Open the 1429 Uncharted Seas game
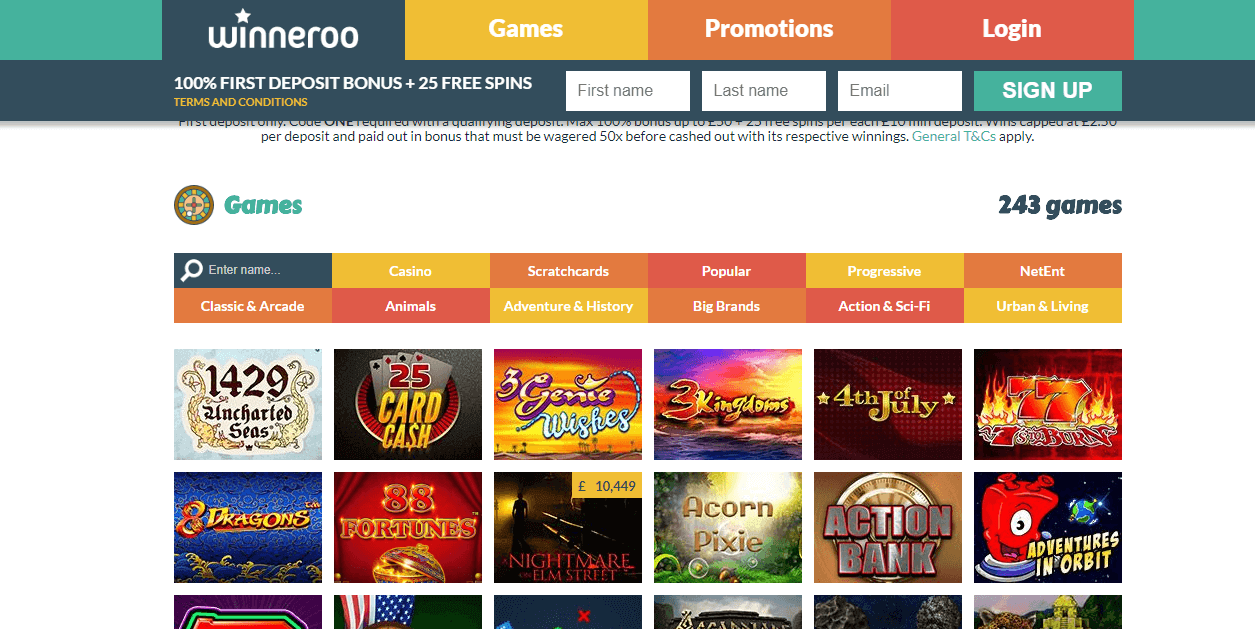The height and width of the screenshot is (629, 1255). pos(248,404)
